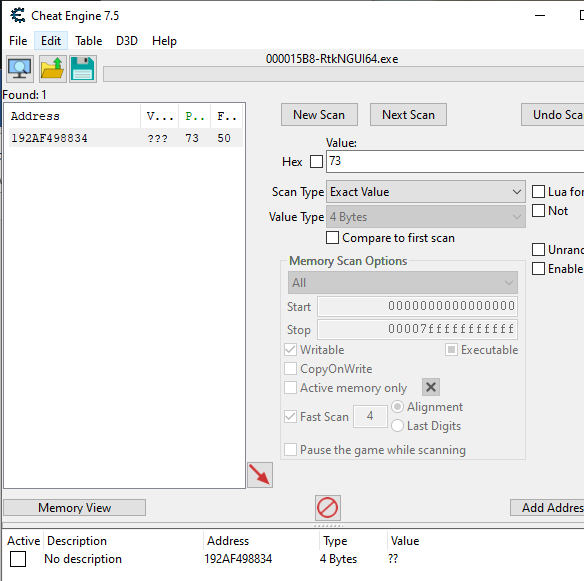Open the File menu

click(18, 41)
